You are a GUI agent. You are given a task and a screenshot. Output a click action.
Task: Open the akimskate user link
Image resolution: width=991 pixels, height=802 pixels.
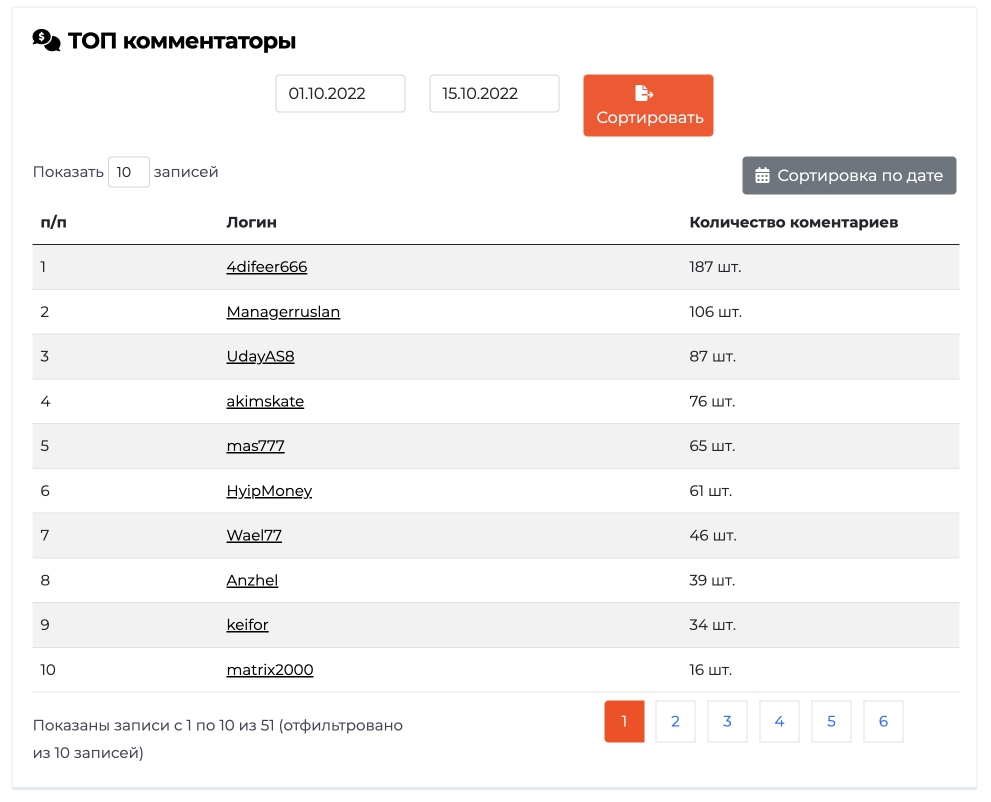click(x=265, y=401)
